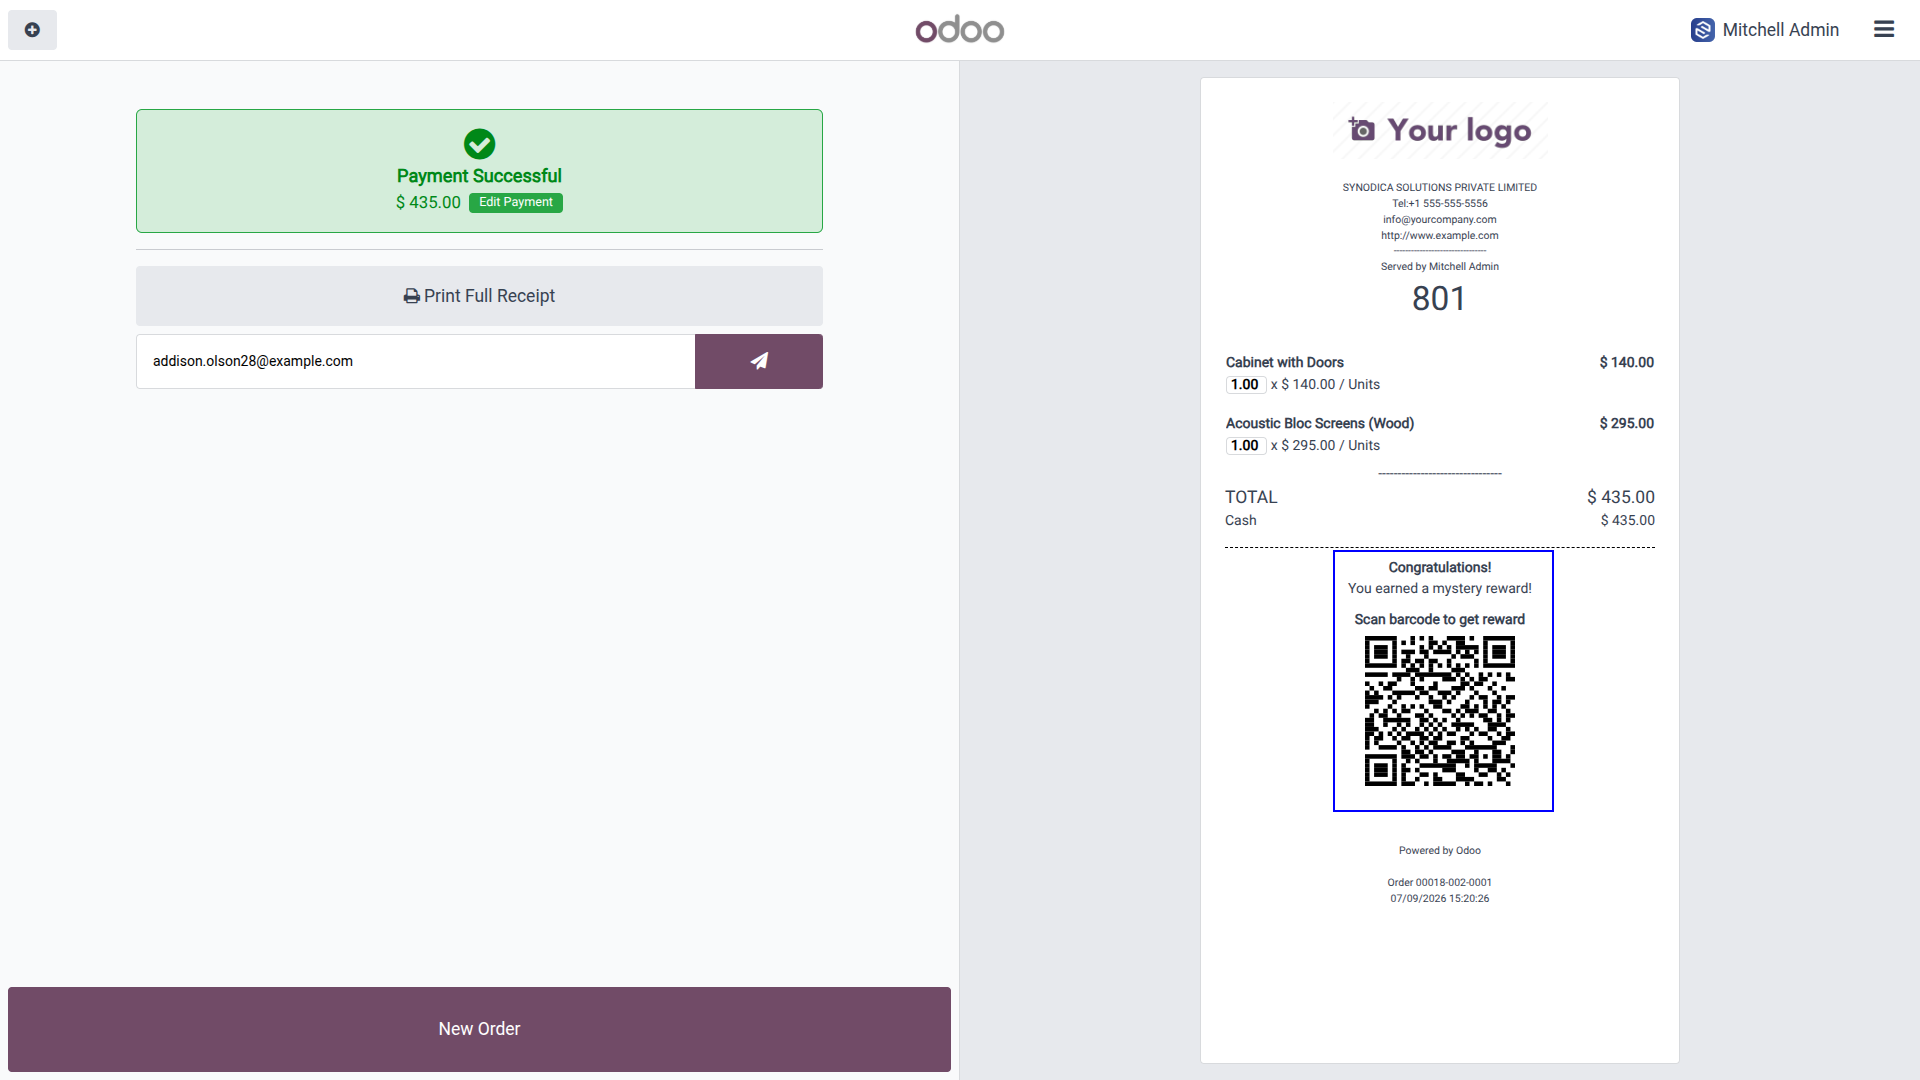Click the Odoo link in Powered by
Screen dimensions: 1920x1080
coord(1468,851)
